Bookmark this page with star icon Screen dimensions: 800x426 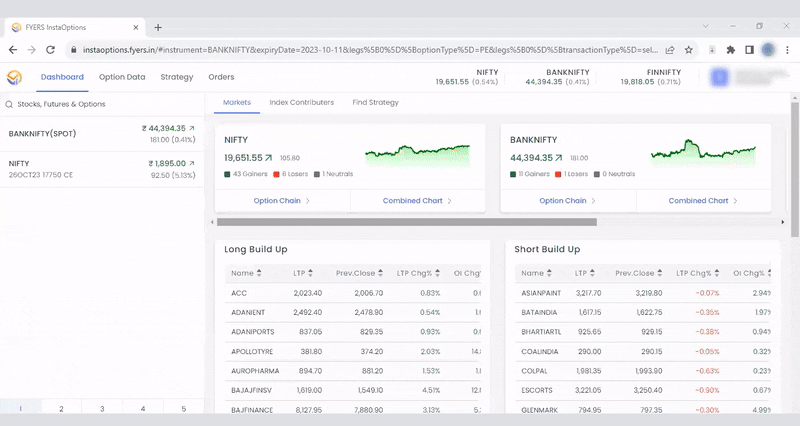click(689, 49)
